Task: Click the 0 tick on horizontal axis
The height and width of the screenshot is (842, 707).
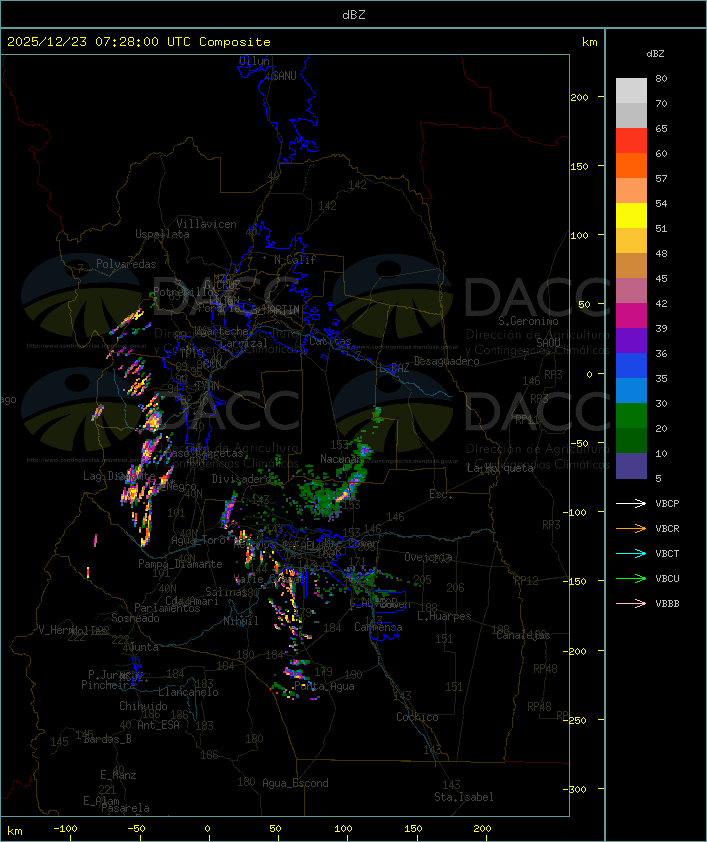Action: [x=208, y=829]
